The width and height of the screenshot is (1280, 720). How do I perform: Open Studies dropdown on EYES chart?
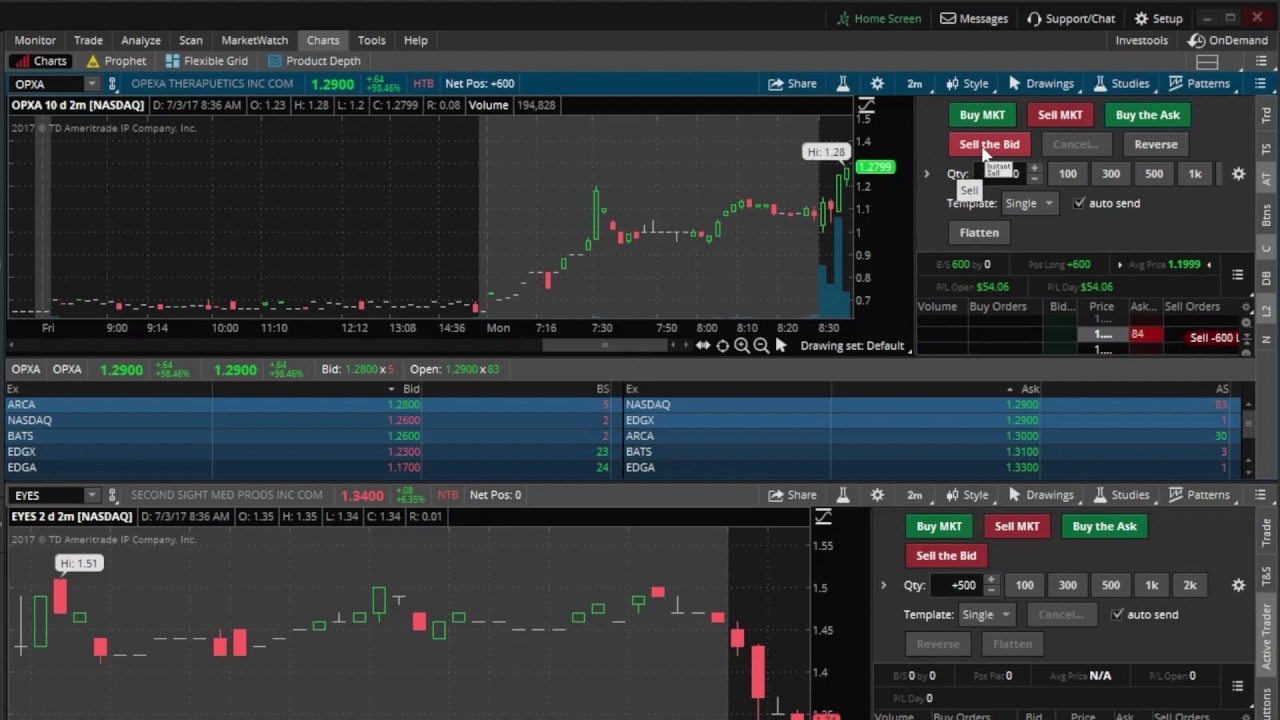[x=1121, y=495]
